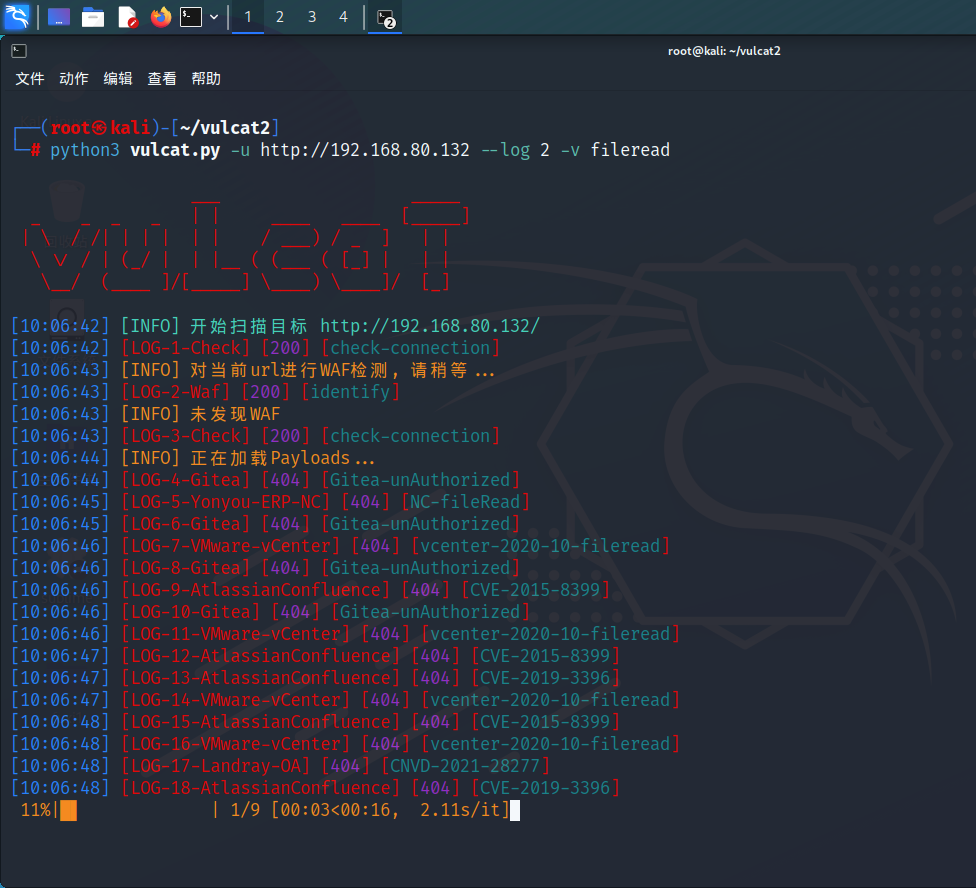976x888 pixels.
Task: Open the 帮助 menu
Action: click(x=206, y=79)
